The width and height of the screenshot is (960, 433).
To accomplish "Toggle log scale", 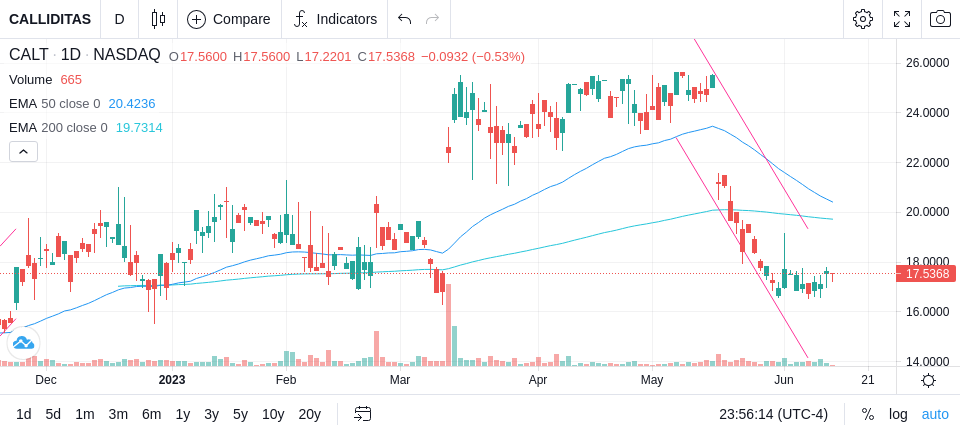I will tap(898, 414).
